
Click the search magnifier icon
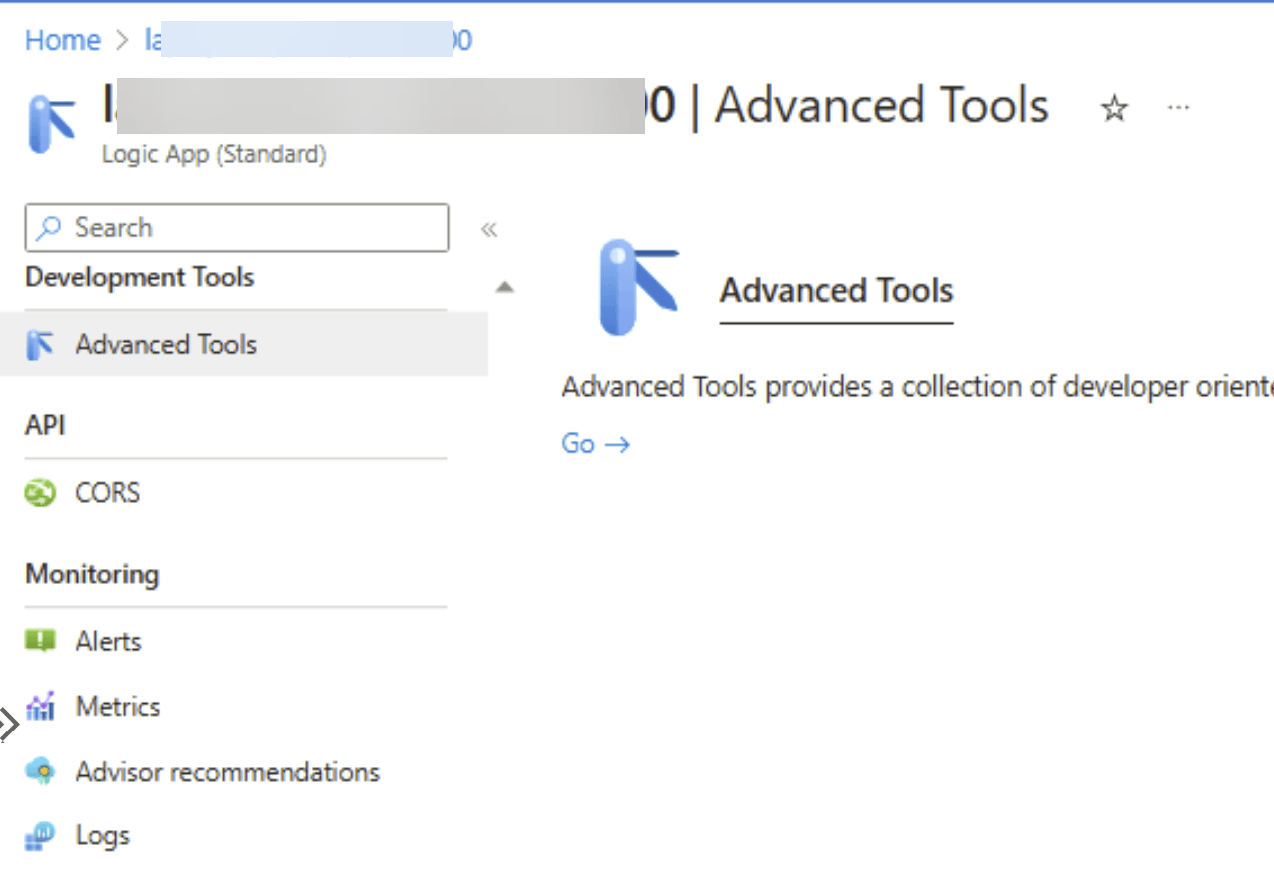pyautogui.click(x=47, y=228)
